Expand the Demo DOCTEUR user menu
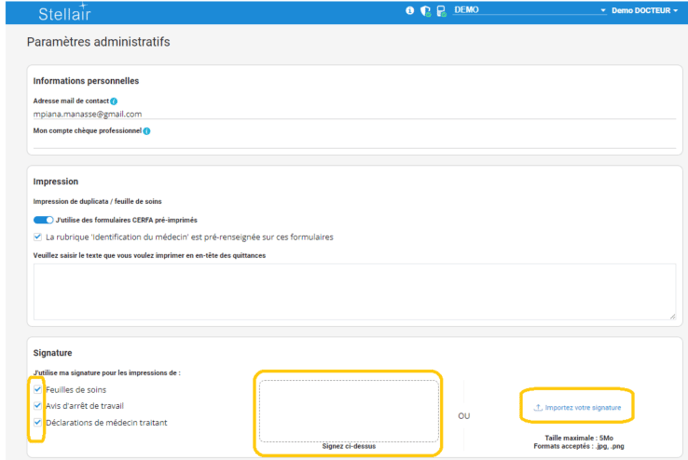The width and height of the screenshot is (688, 460). tap(645, 10)
